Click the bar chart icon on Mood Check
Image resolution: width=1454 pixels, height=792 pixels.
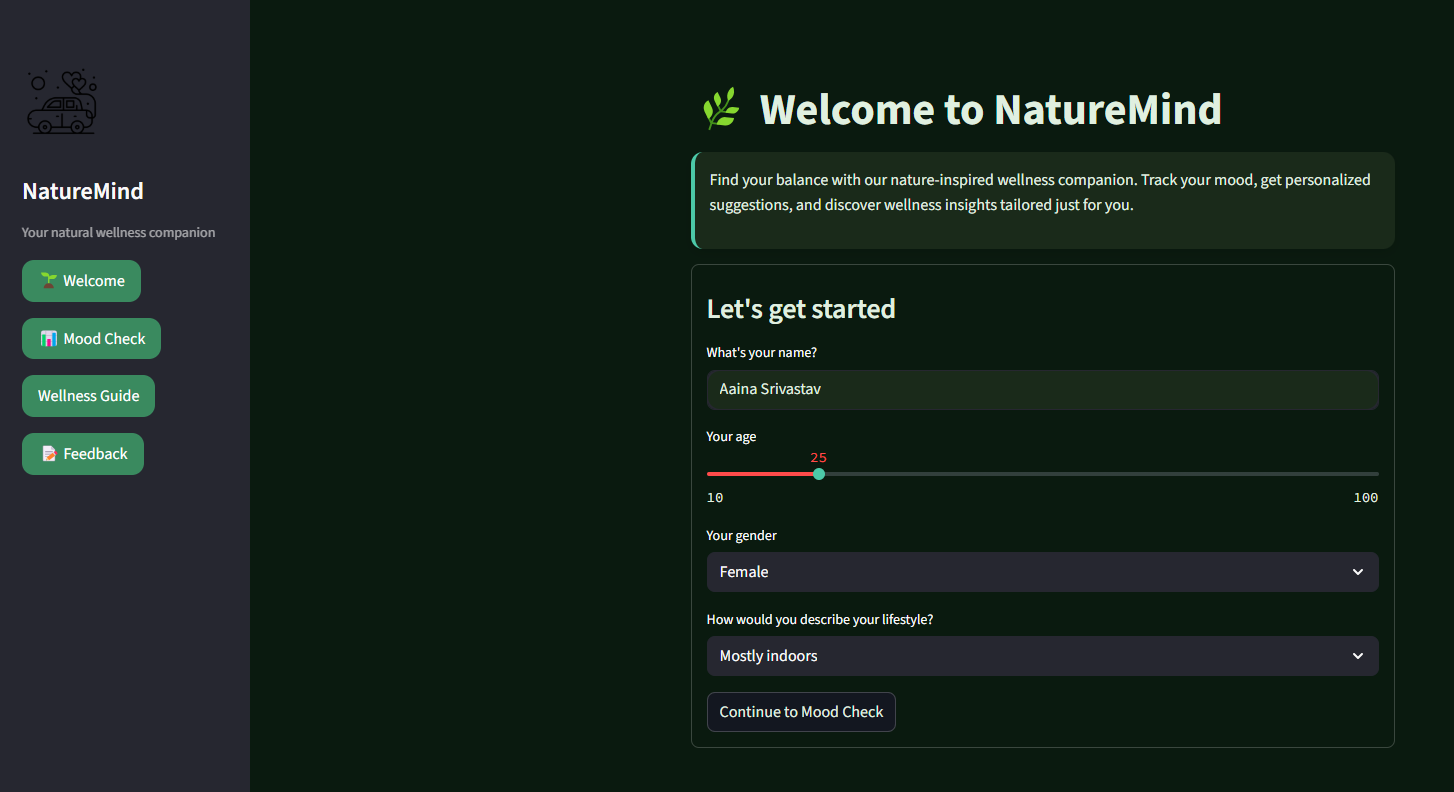[50, 338]
